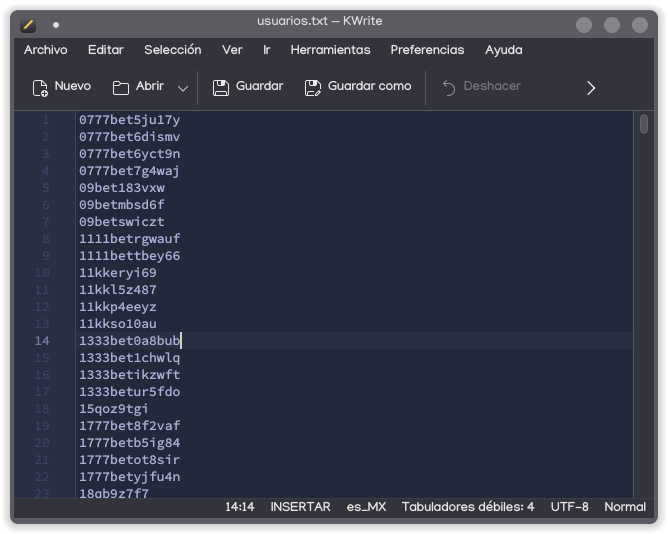This screenshot has width=668, height=534.
Task: Click line number 1 in gutter
Action: pos(46,120)
